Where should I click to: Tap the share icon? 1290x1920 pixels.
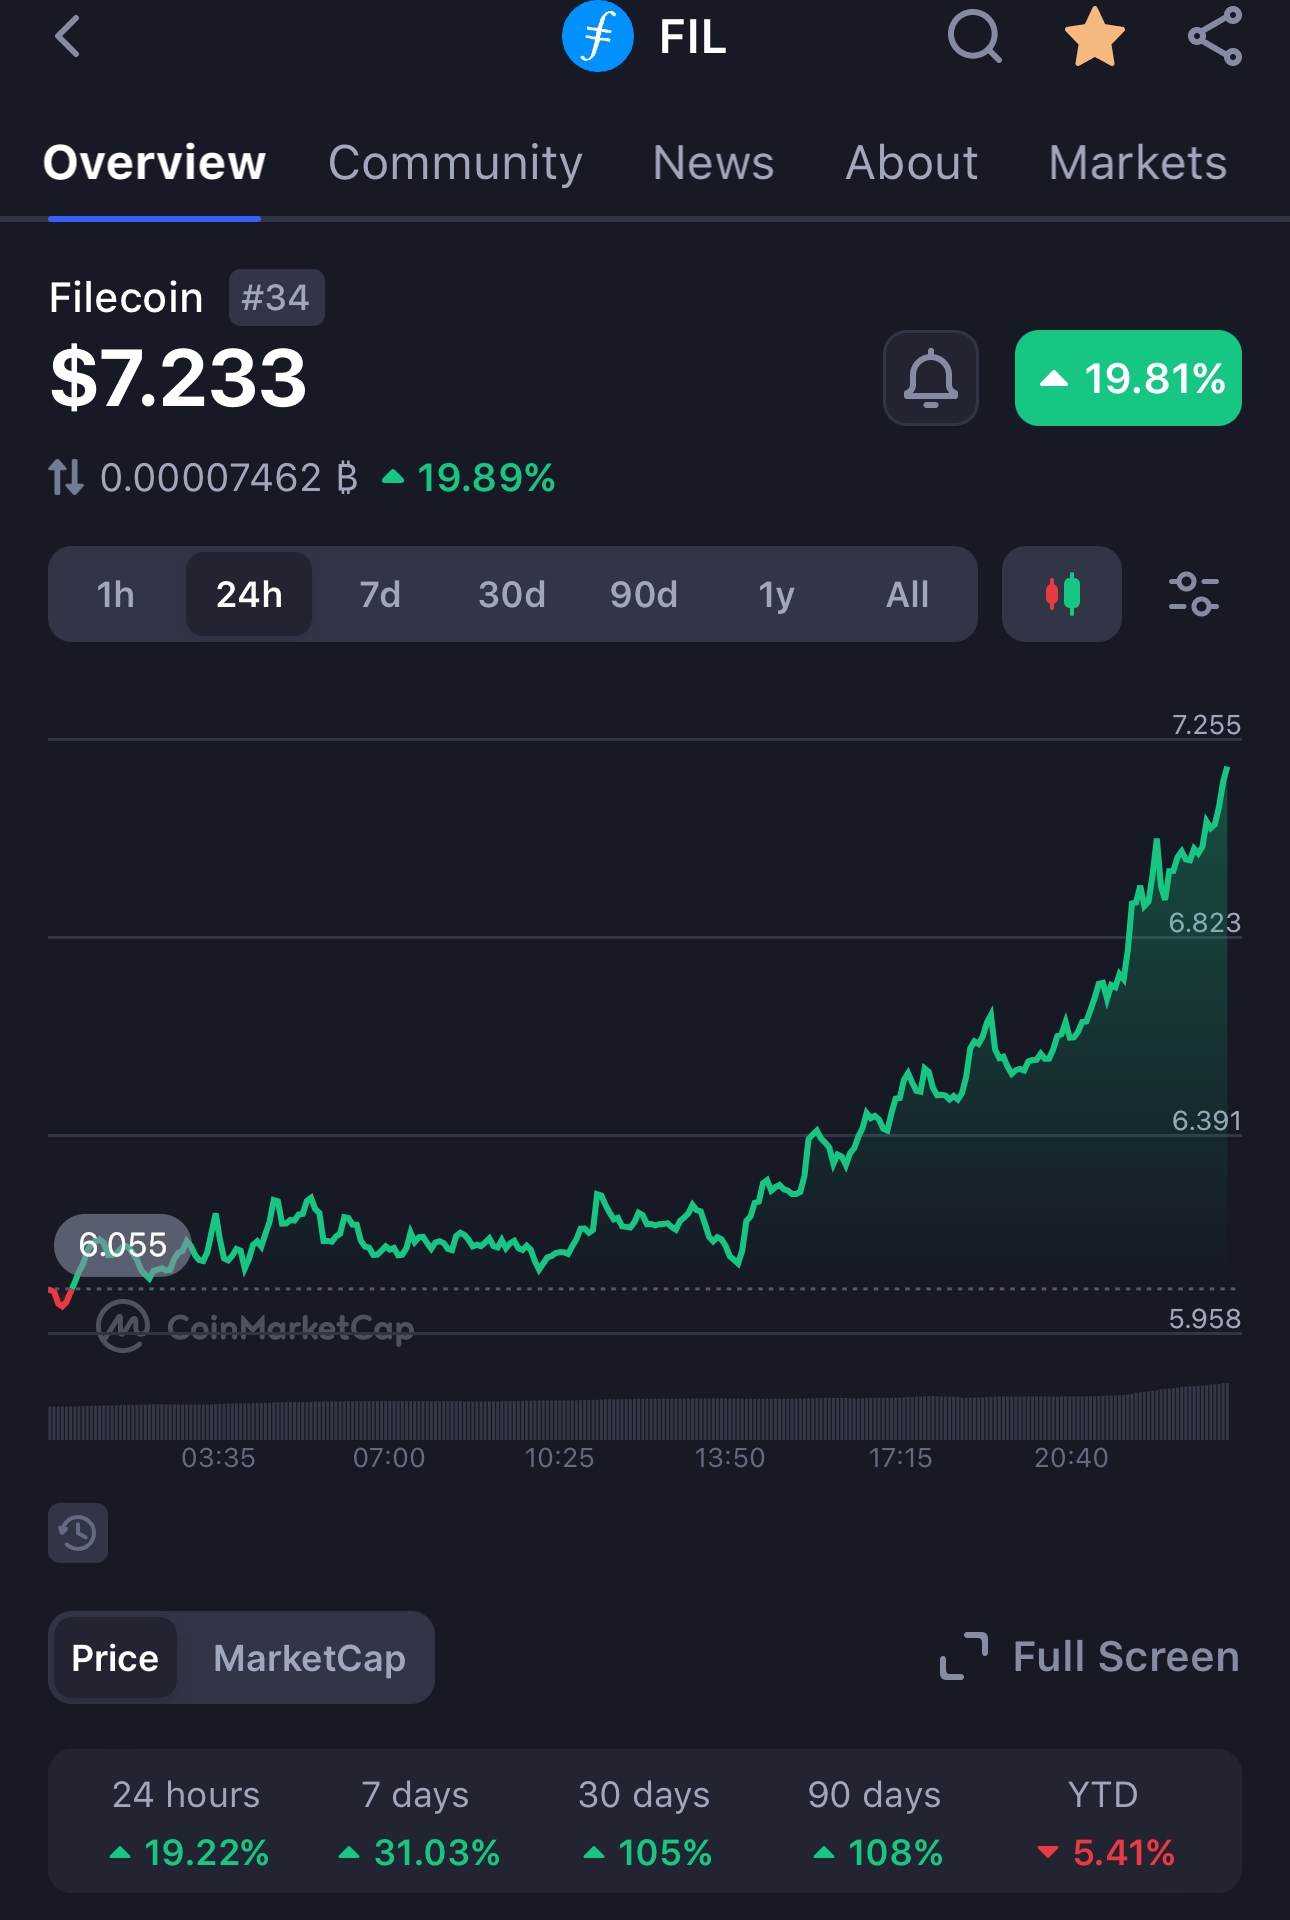tap(1215, 38)
